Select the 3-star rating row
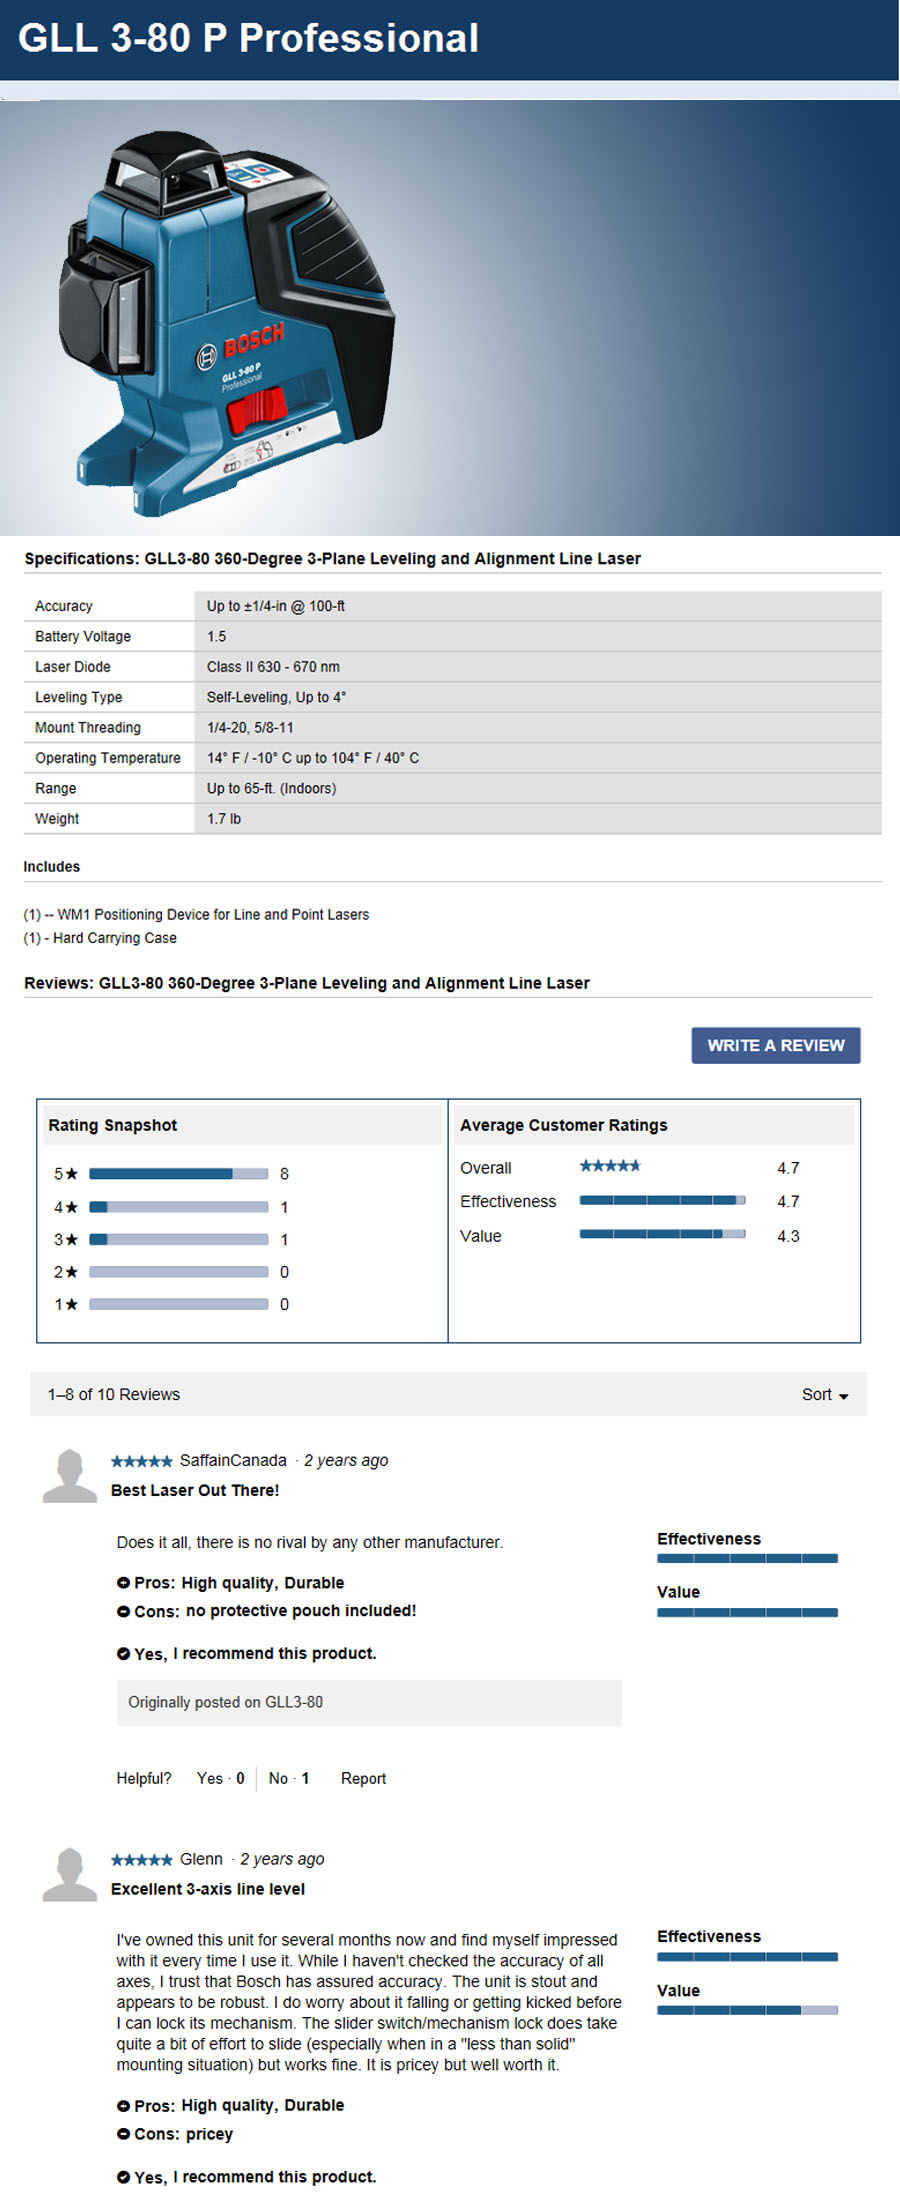This screenshot has height=2194, width=900. click(178, 1240)
